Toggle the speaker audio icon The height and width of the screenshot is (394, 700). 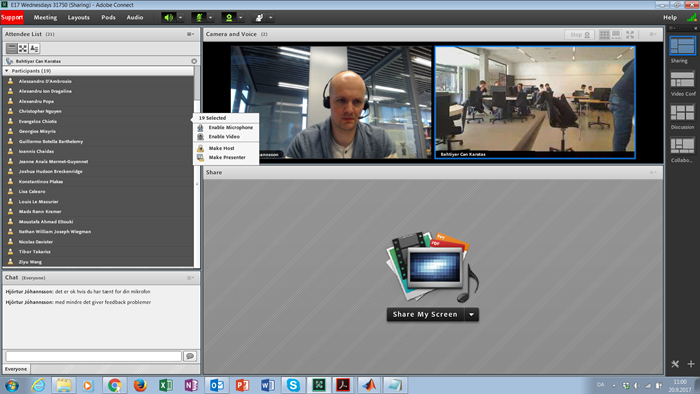pos(169,17)
